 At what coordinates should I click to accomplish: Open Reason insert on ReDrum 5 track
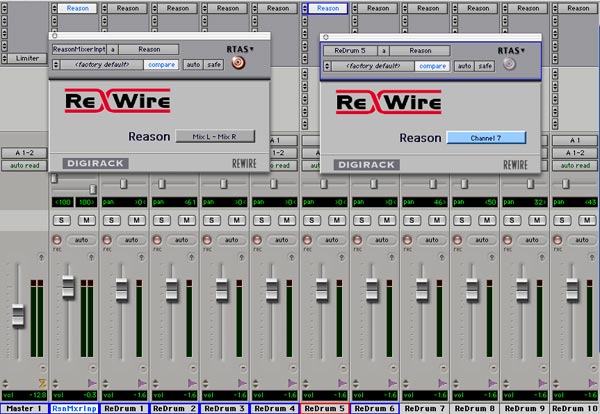point(328,8)
